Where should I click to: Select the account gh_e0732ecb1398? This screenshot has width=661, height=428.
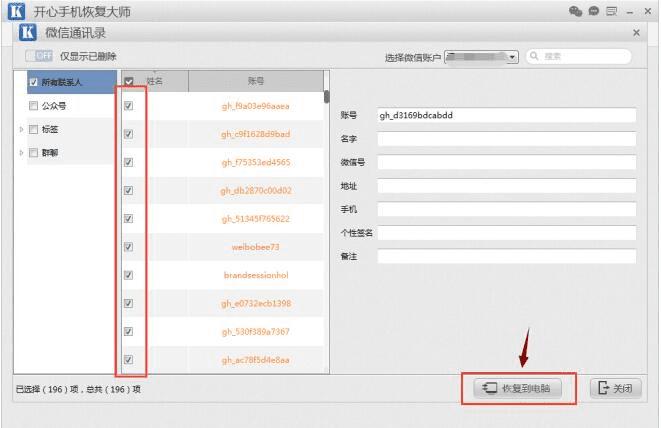tap(256, 304)
